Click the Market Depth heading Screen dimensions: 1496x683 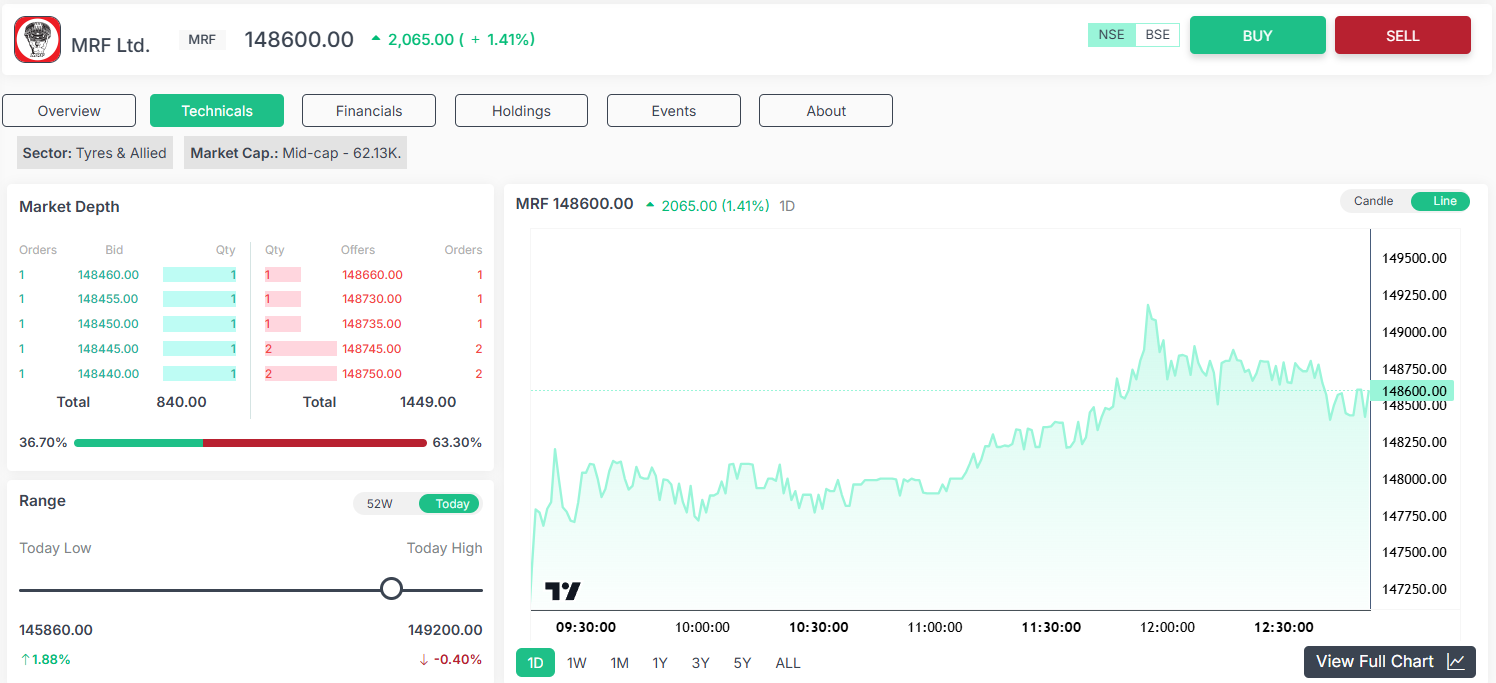(69, 207)
